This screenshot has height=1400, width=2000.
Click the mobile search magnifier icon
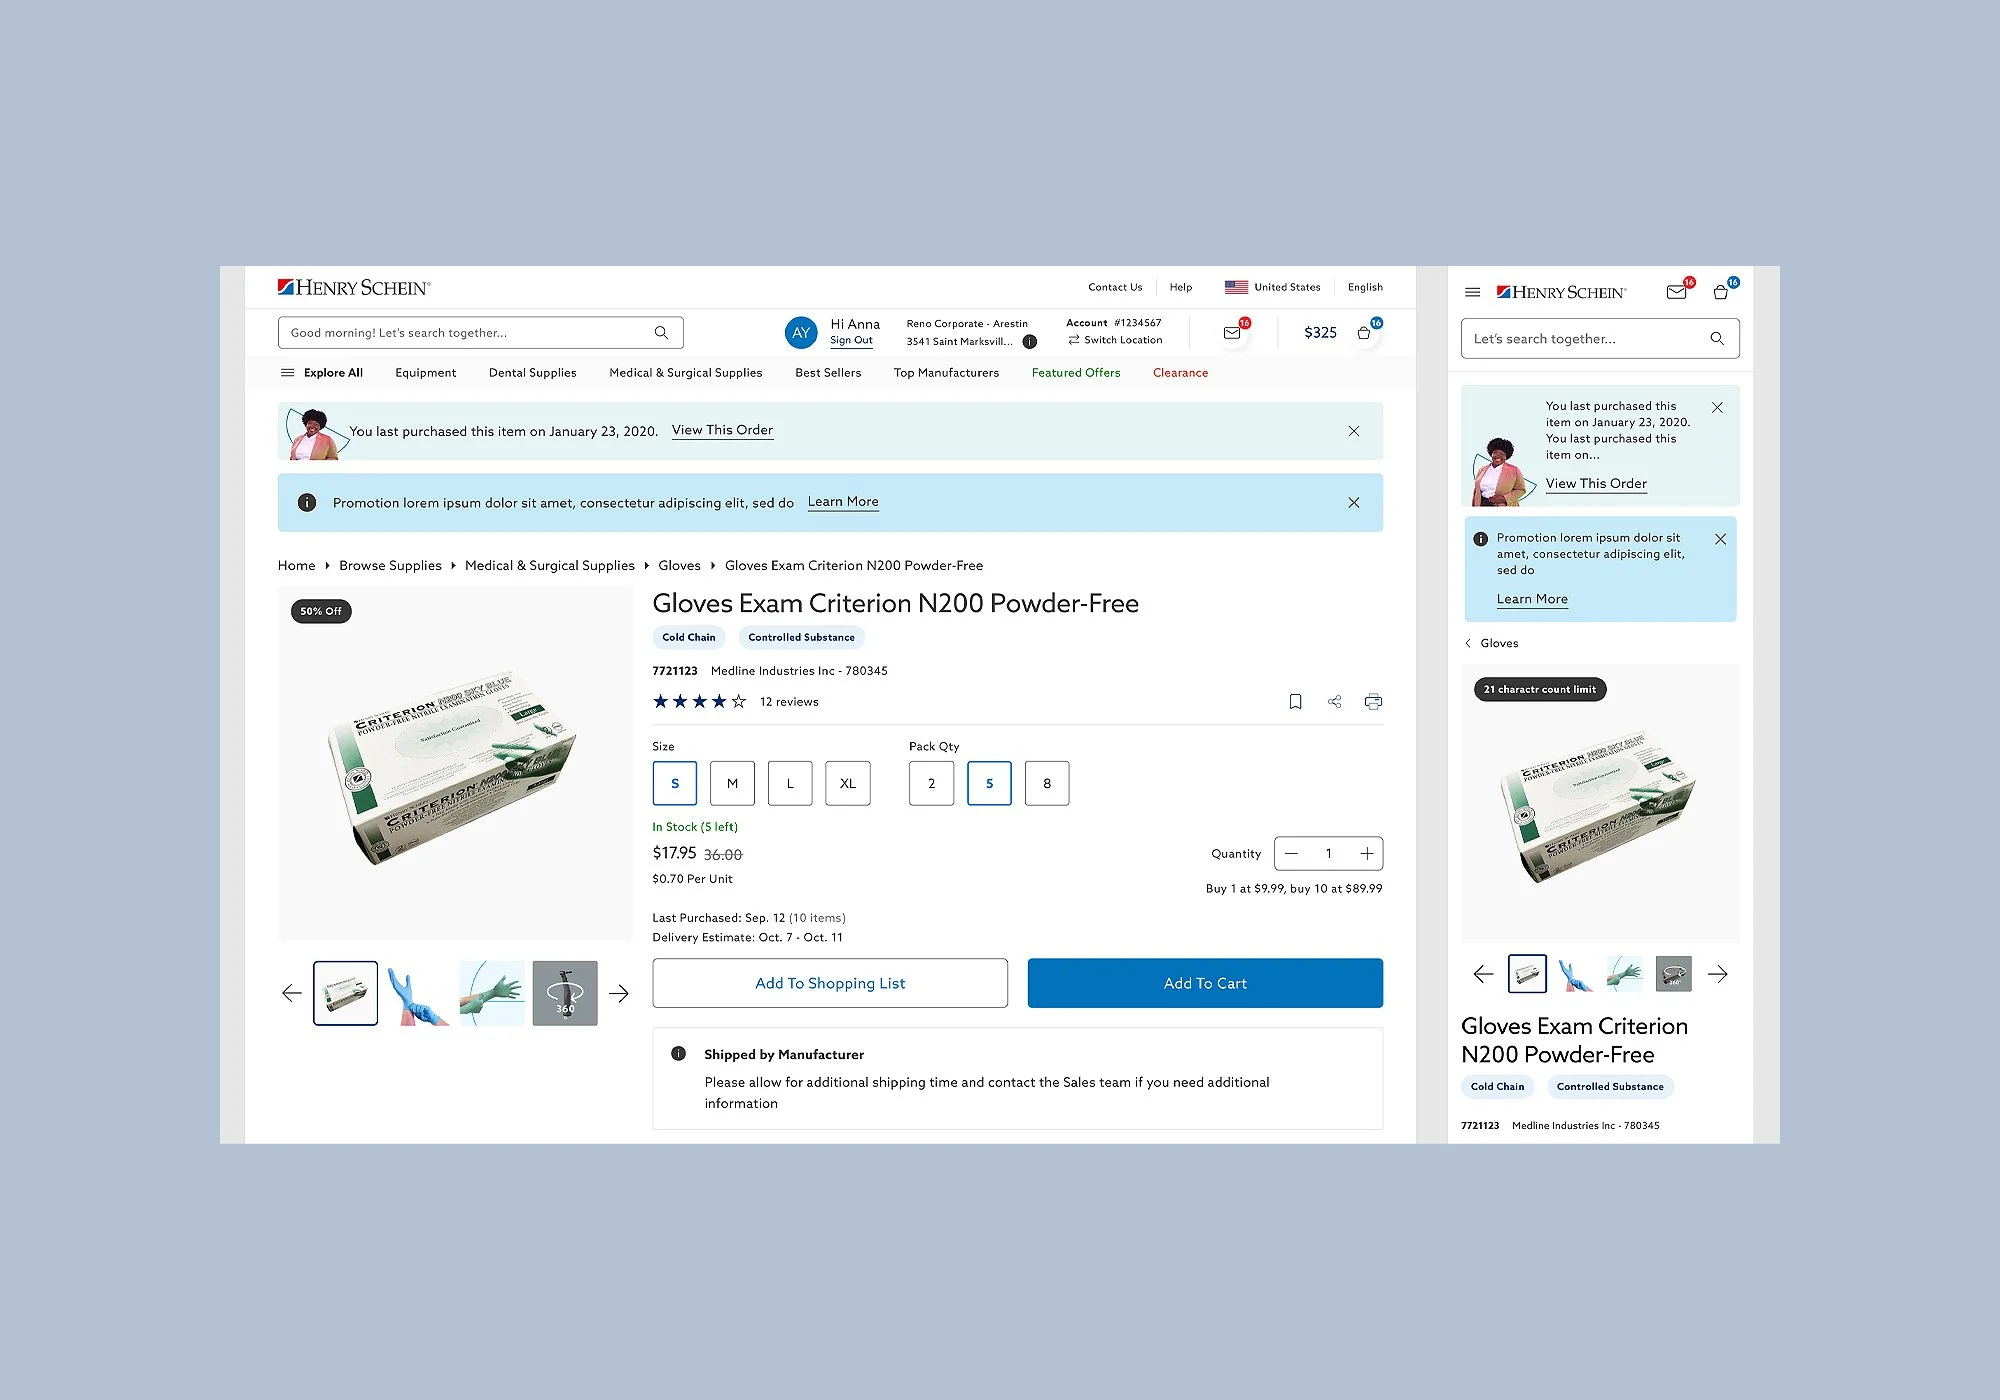tap(1717, 339)
